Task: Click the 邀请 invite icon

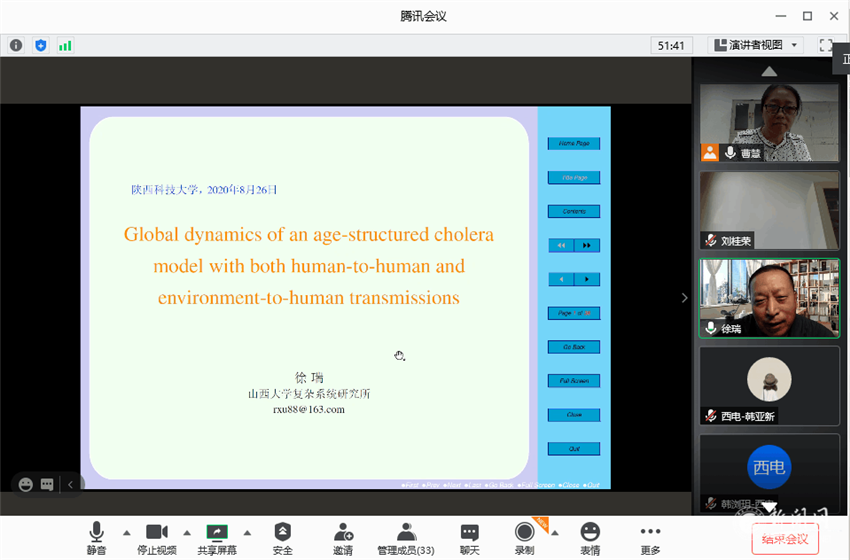Action: coord(343,538)
